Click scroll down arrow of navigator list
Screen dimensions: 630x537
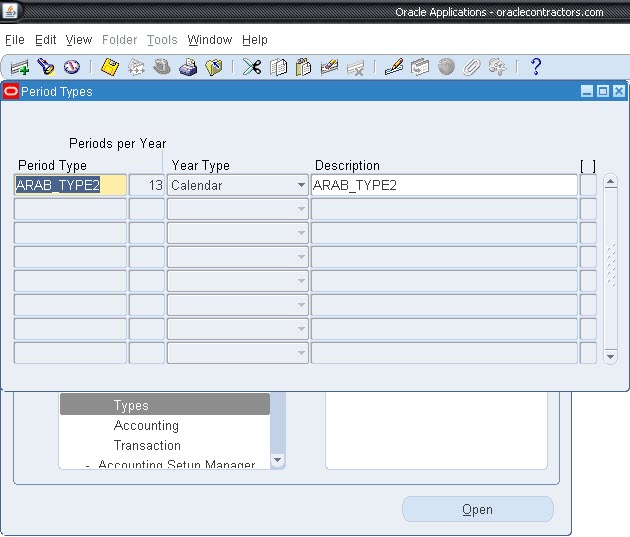pos(278,461)
